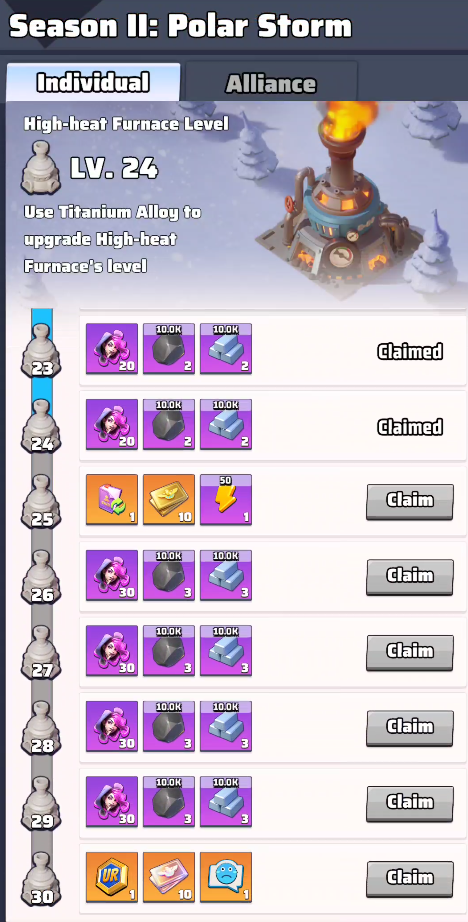Tap the gold ticket icon in level 25 rewards

(169, 500)
